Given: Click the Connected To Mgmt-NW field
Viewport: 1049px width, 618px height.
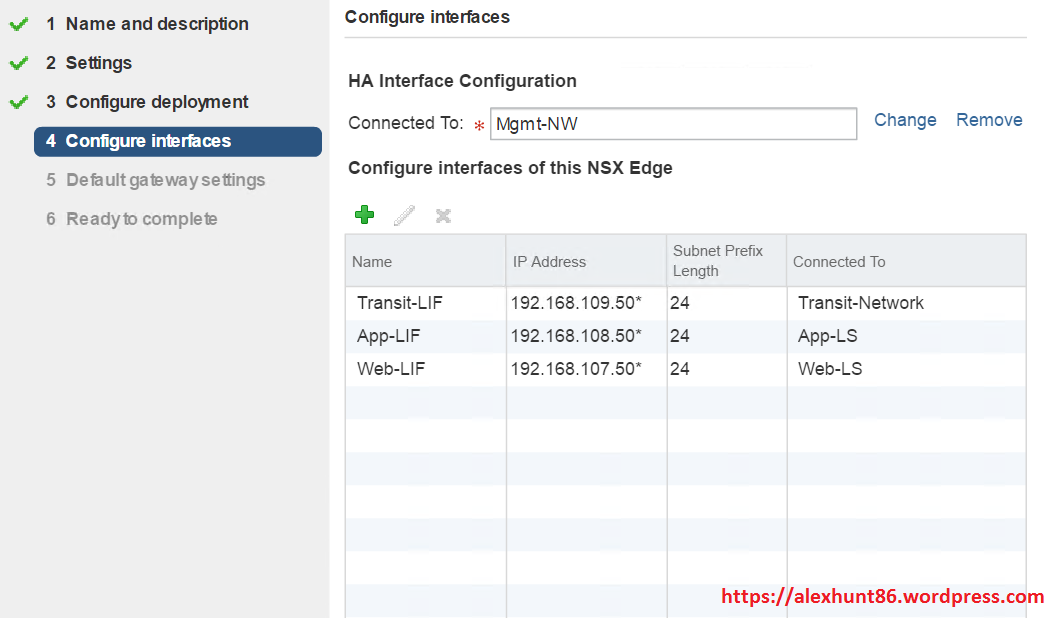Looking at the screenshot, I should click(672, 124).
